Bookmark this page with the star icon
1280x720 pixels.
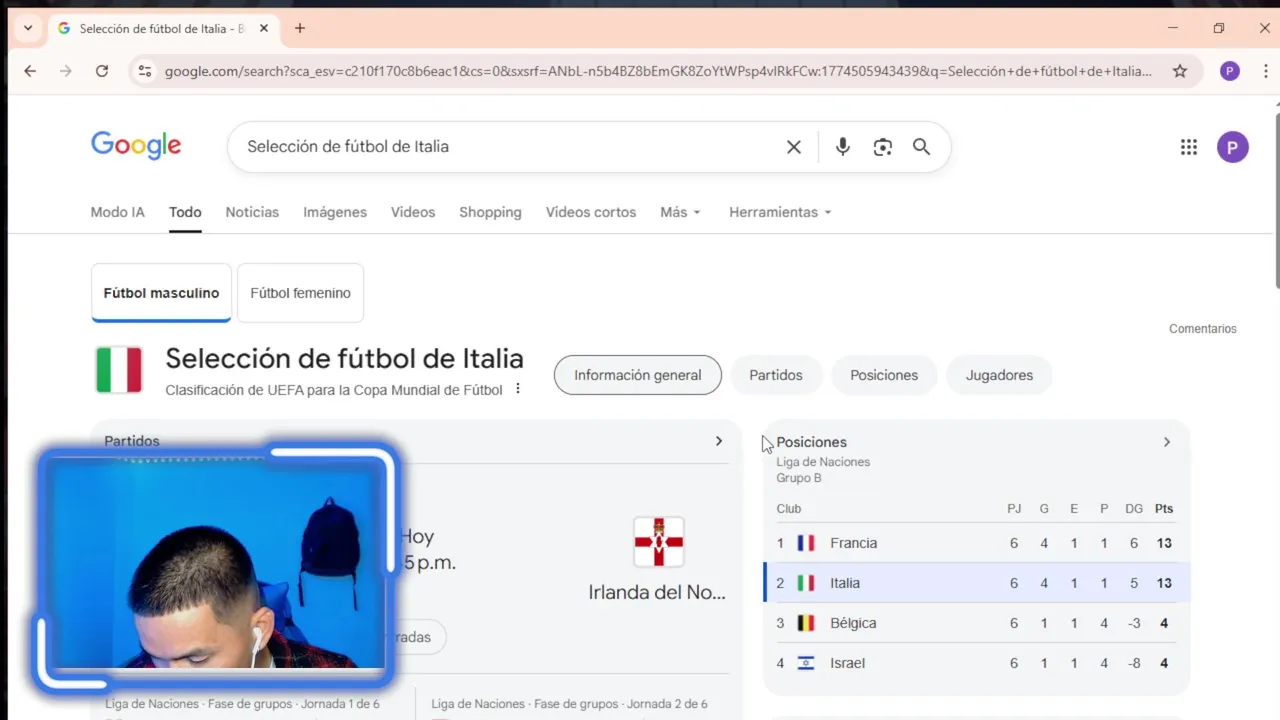tap(1180, 71)
